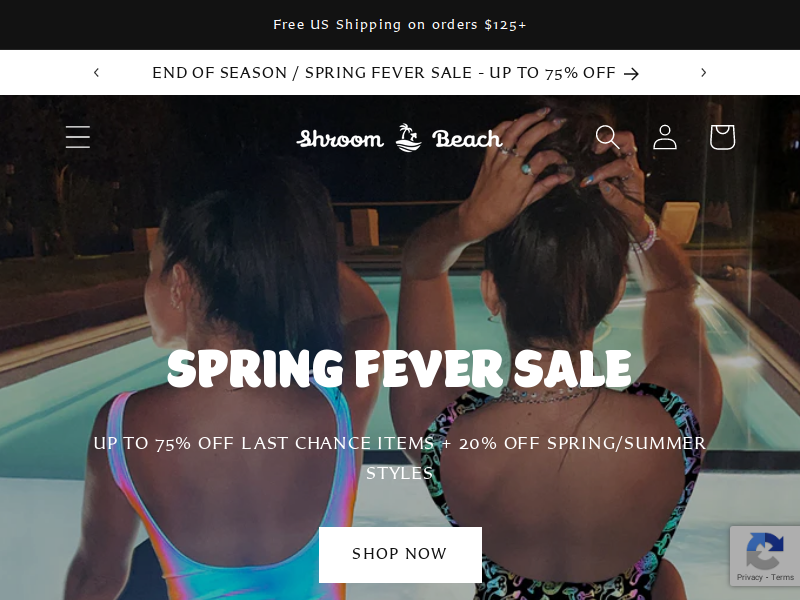The height and width of the screenshot is (600, 800).
Task: Click the Free US Shipping banner text
Action: (400, 24)
